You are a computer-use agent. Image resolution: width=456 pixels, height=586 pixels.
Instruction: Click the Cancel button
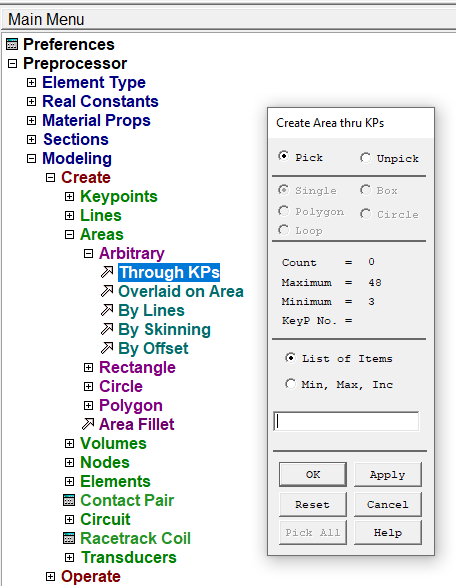(388, 505)
